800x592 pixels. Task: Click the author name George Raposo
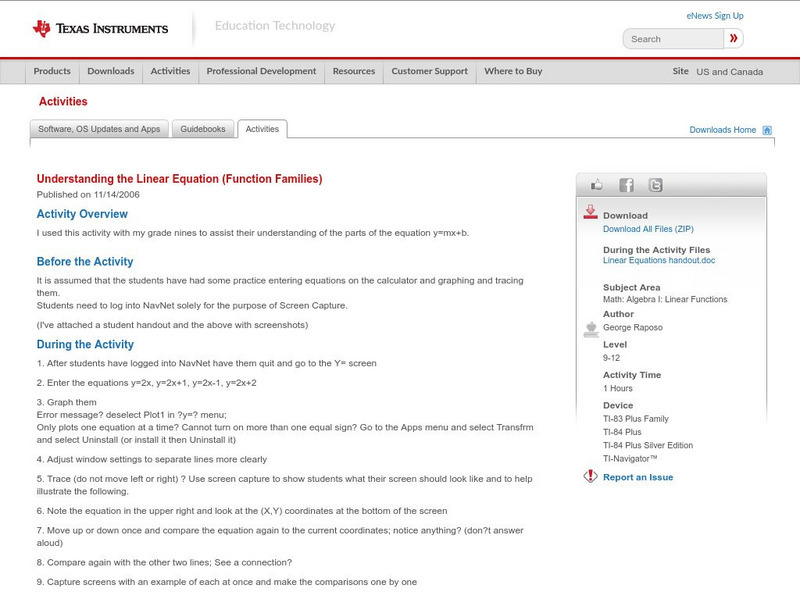coord(633,328)
